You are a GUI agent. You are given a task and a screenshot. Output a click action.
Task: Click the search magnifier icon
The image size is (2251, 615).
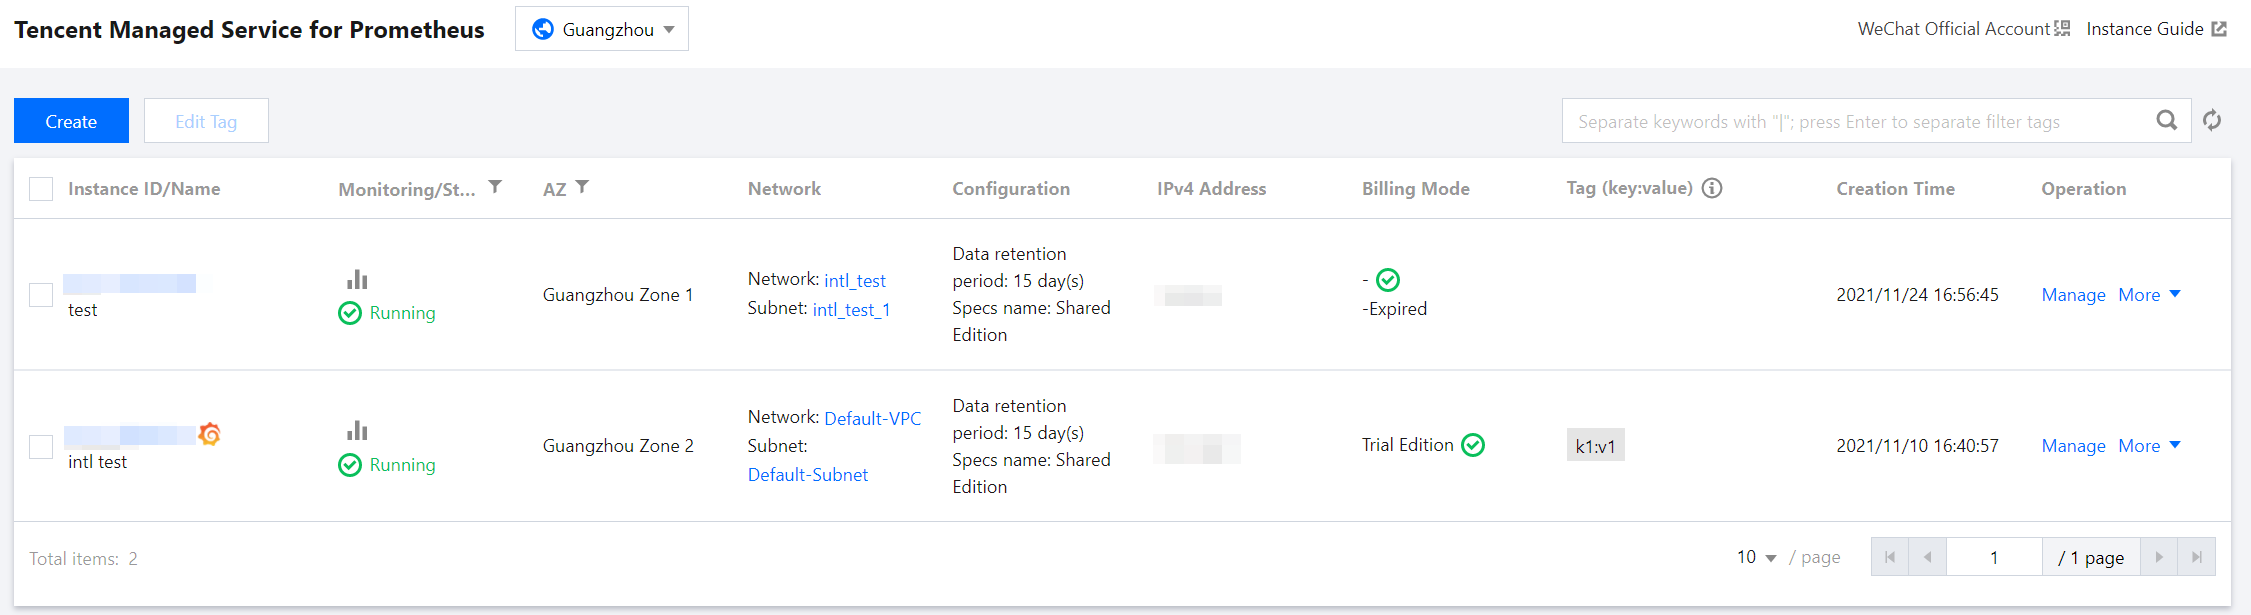click(2166, 121)
